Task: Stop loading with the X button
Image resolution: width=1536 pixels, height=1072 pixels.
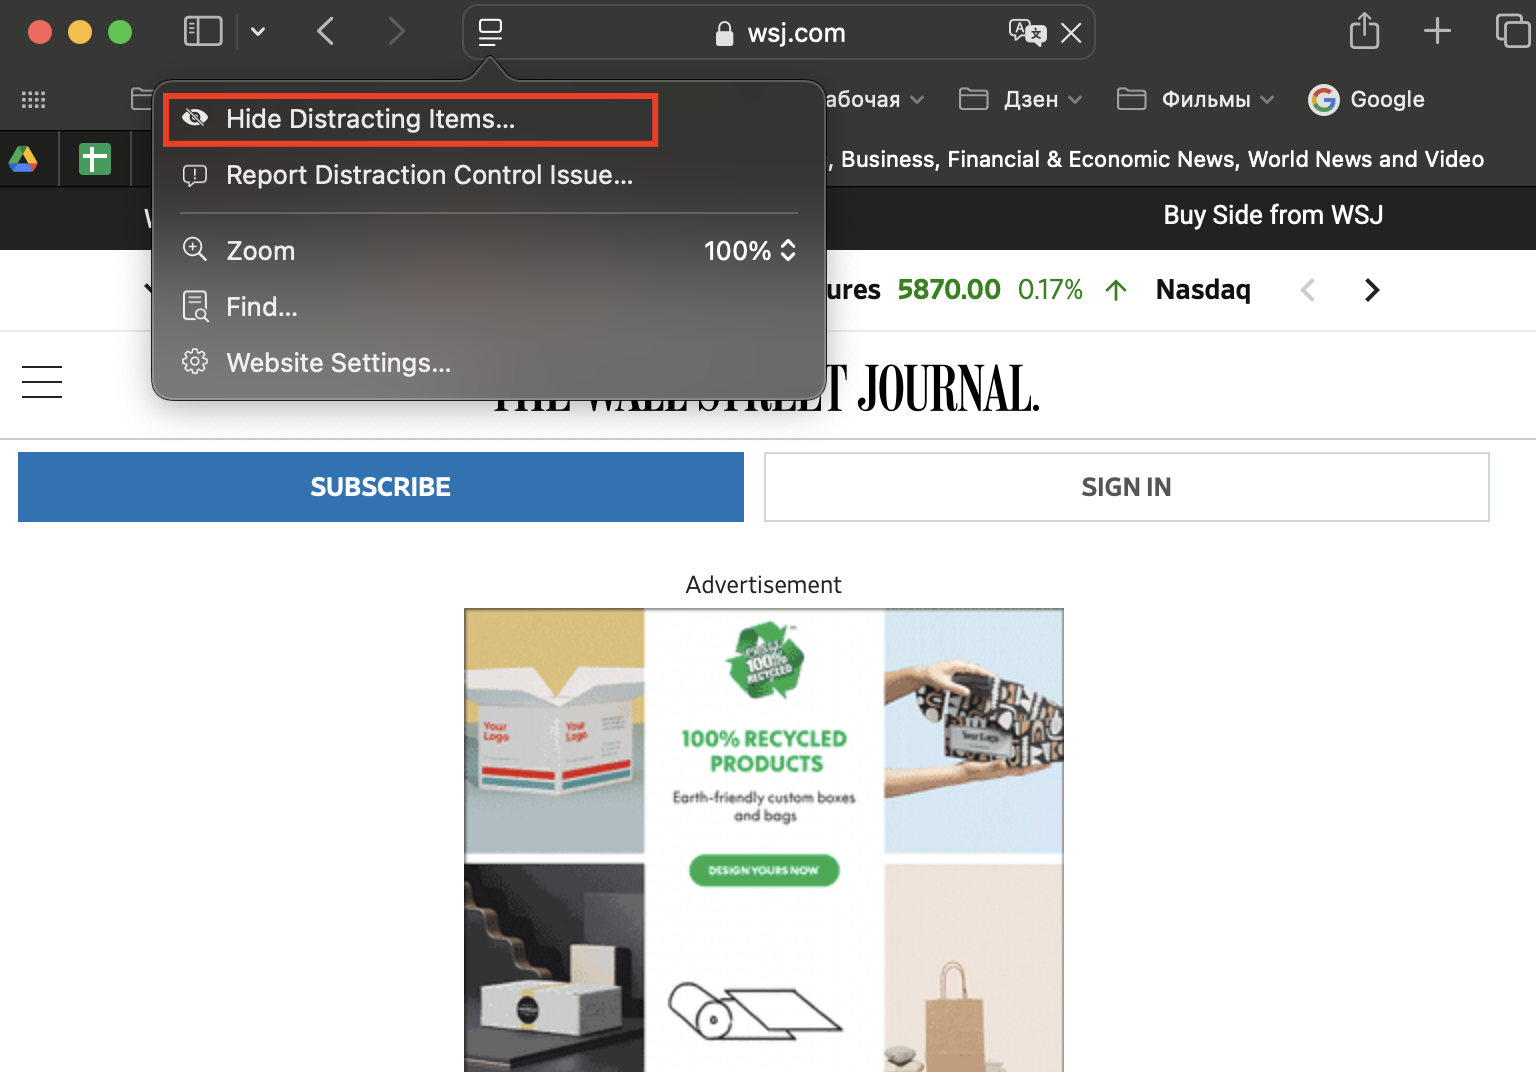Action: (x=1071, y=33)
